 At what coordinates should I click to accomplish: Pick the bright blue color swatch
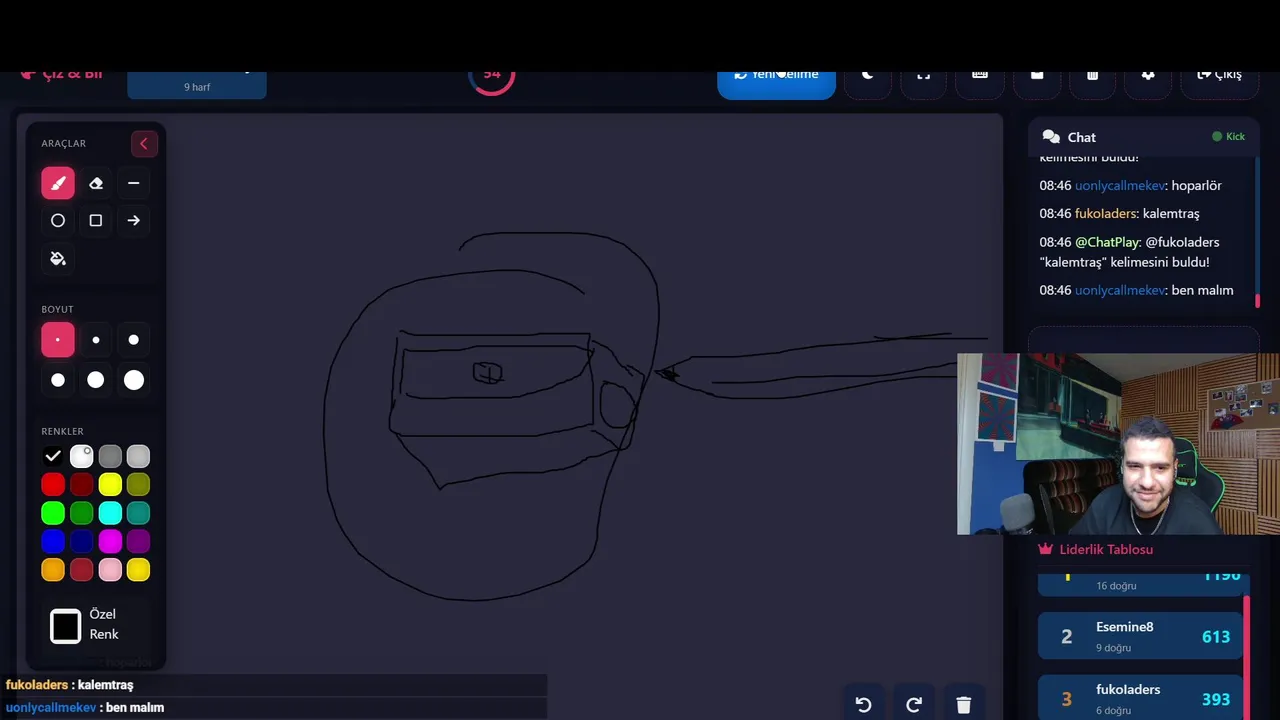[x=53, y=541]
